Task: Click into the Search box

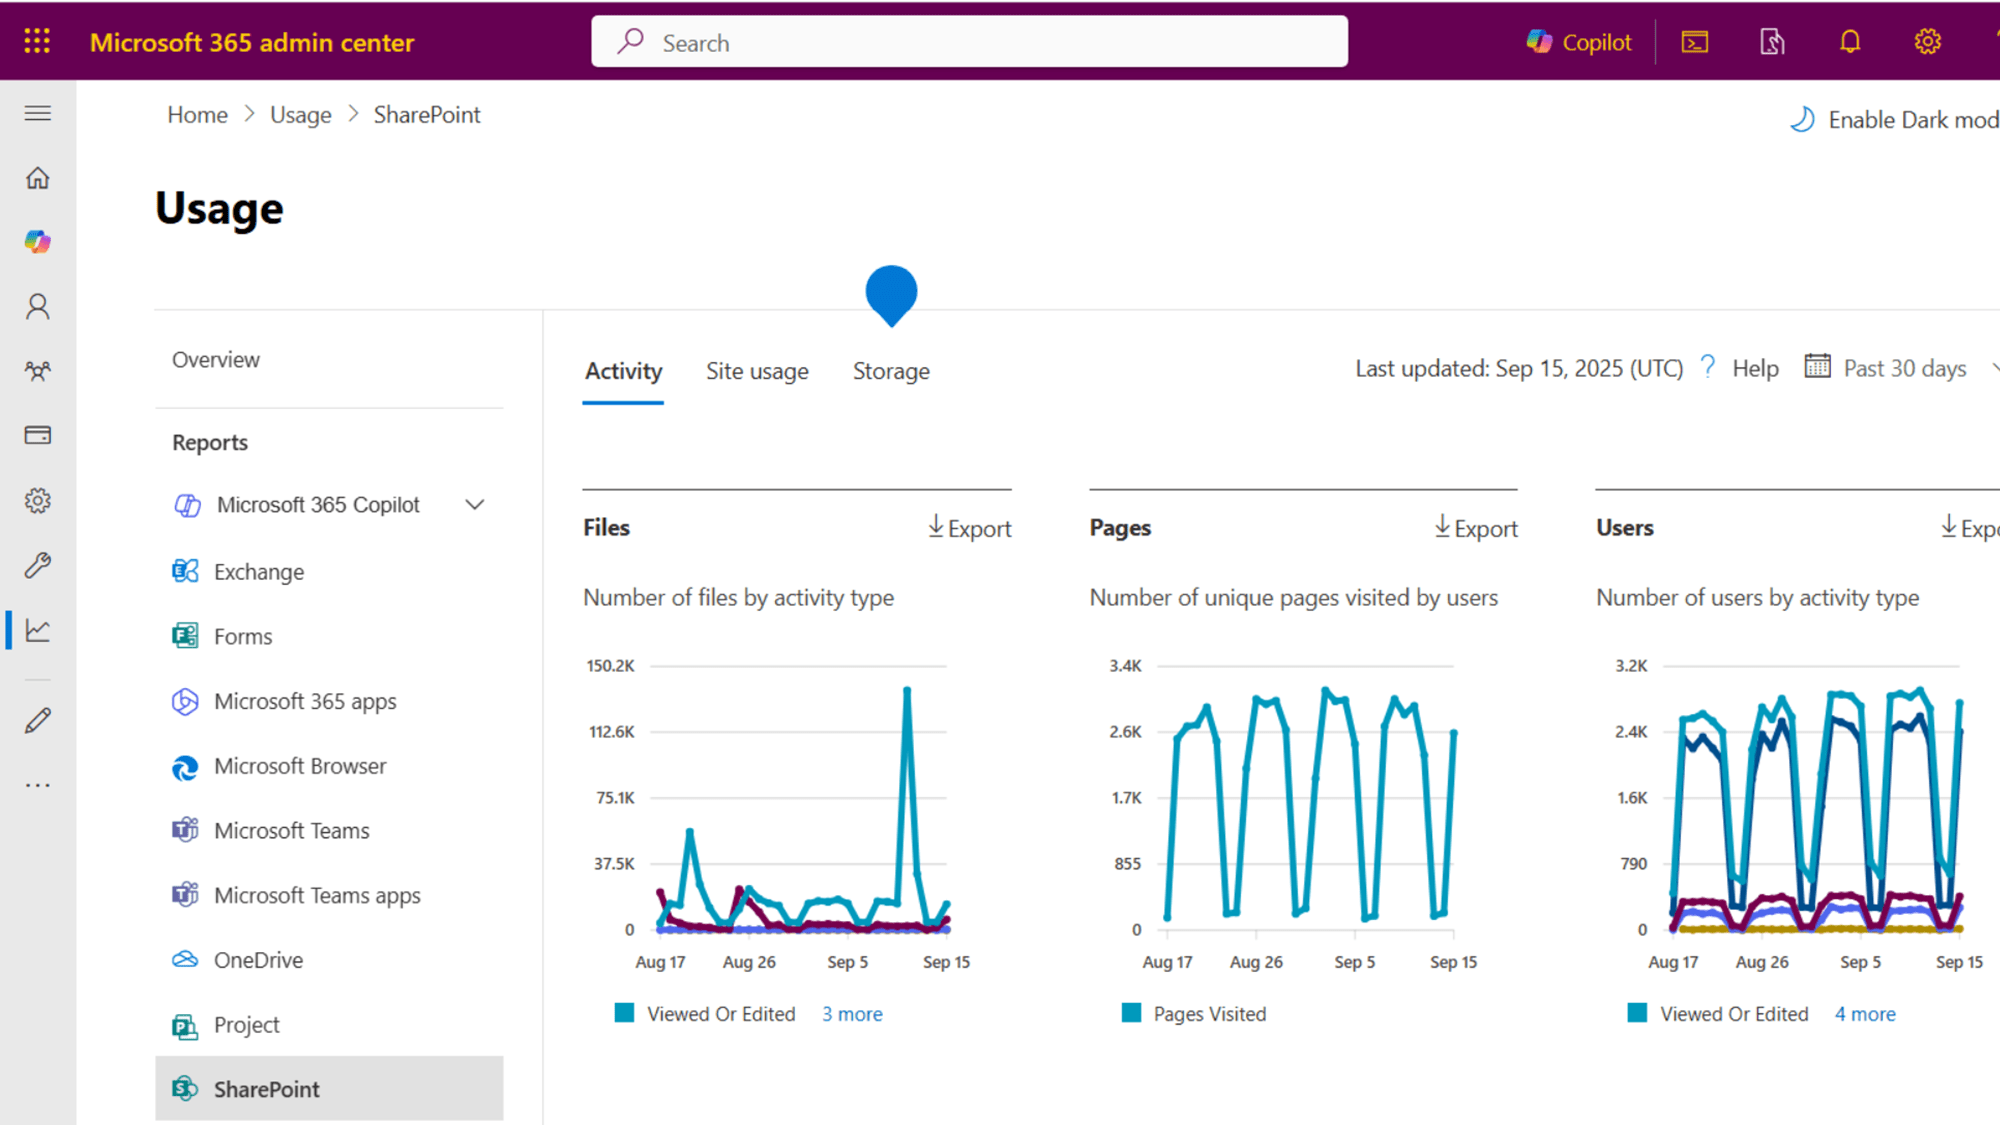Action: click(969, 42)
